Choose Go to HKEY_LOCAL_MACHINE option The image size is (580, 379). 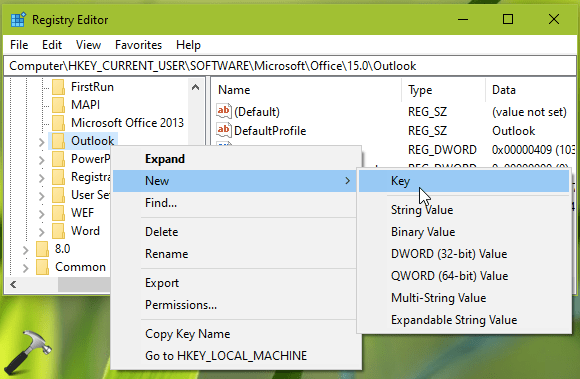tap(235, 356)
